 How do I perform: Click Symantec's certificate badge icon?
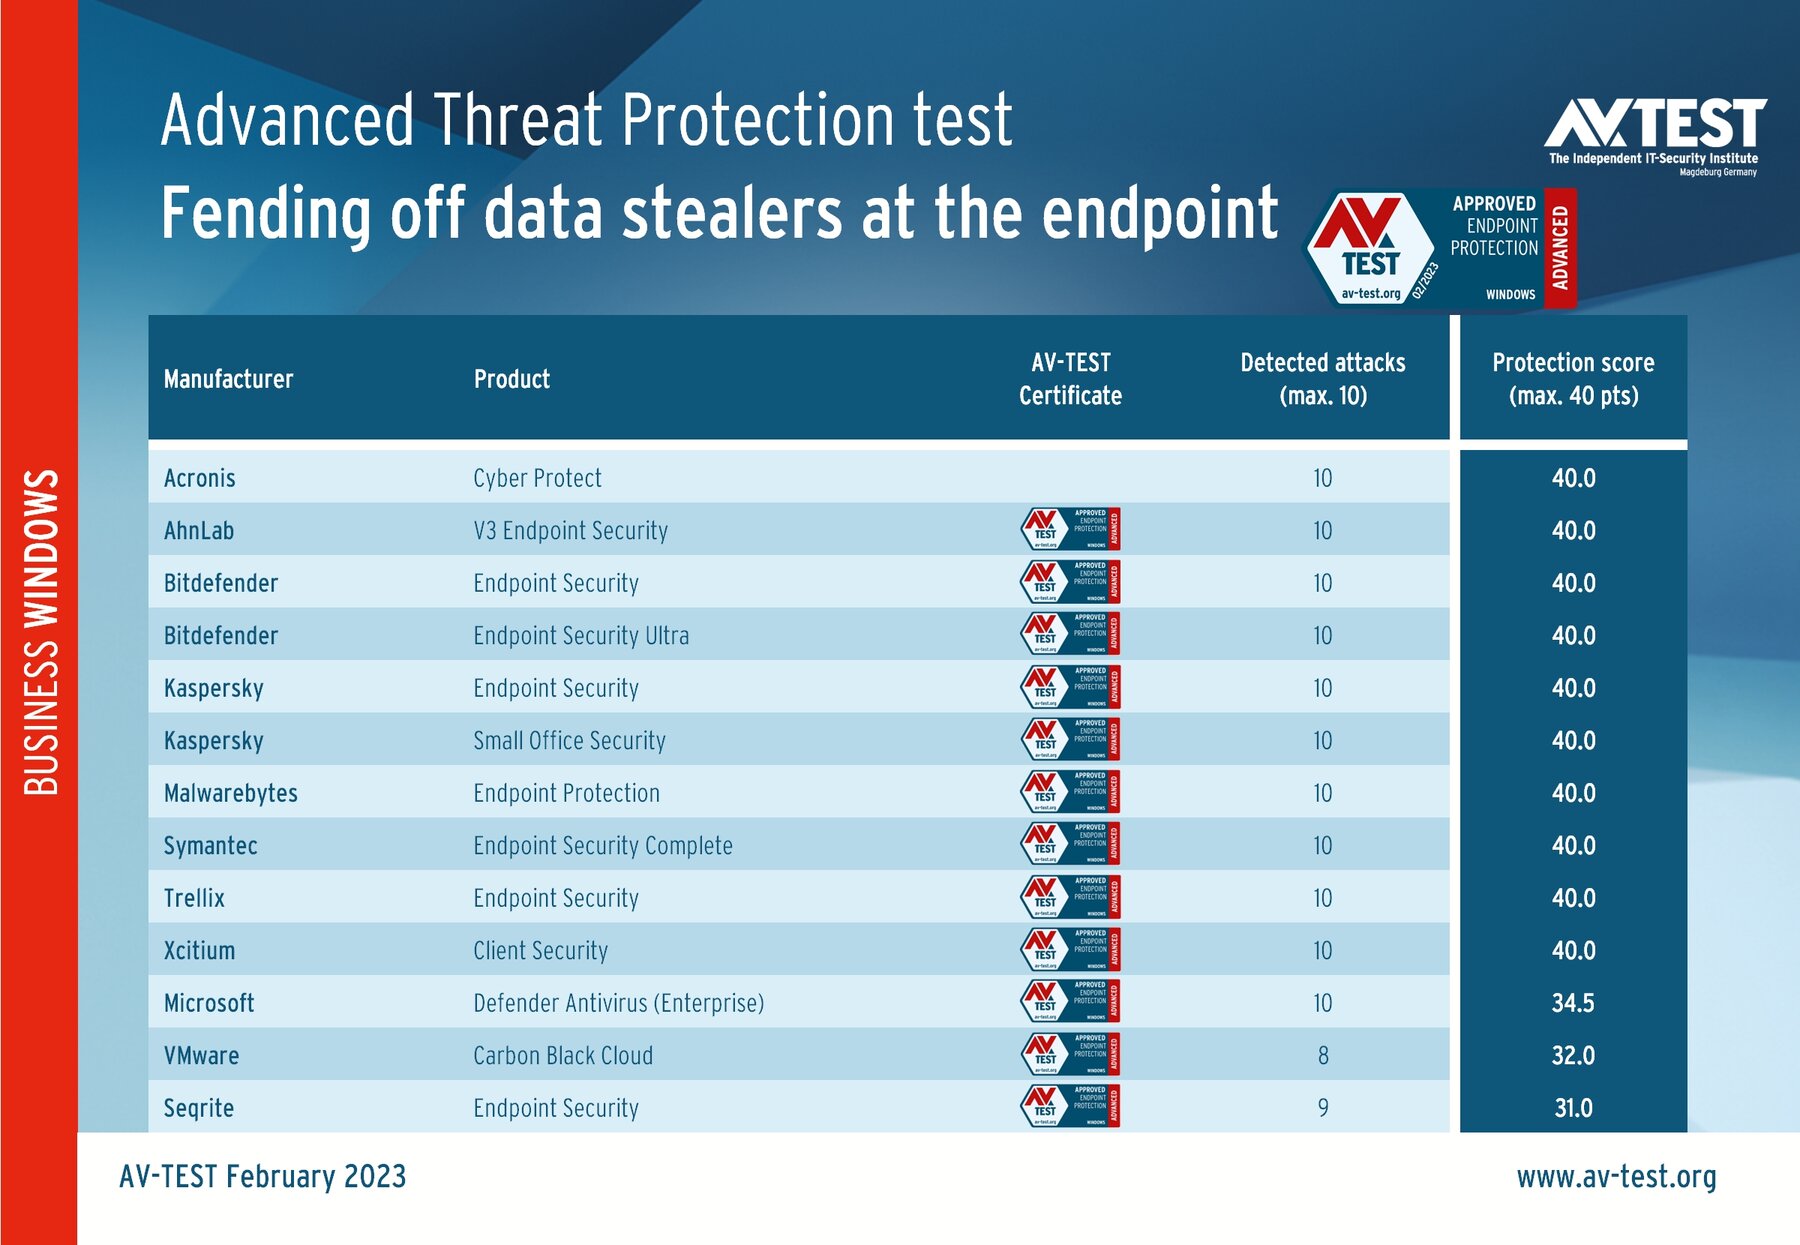(1070, 845)
